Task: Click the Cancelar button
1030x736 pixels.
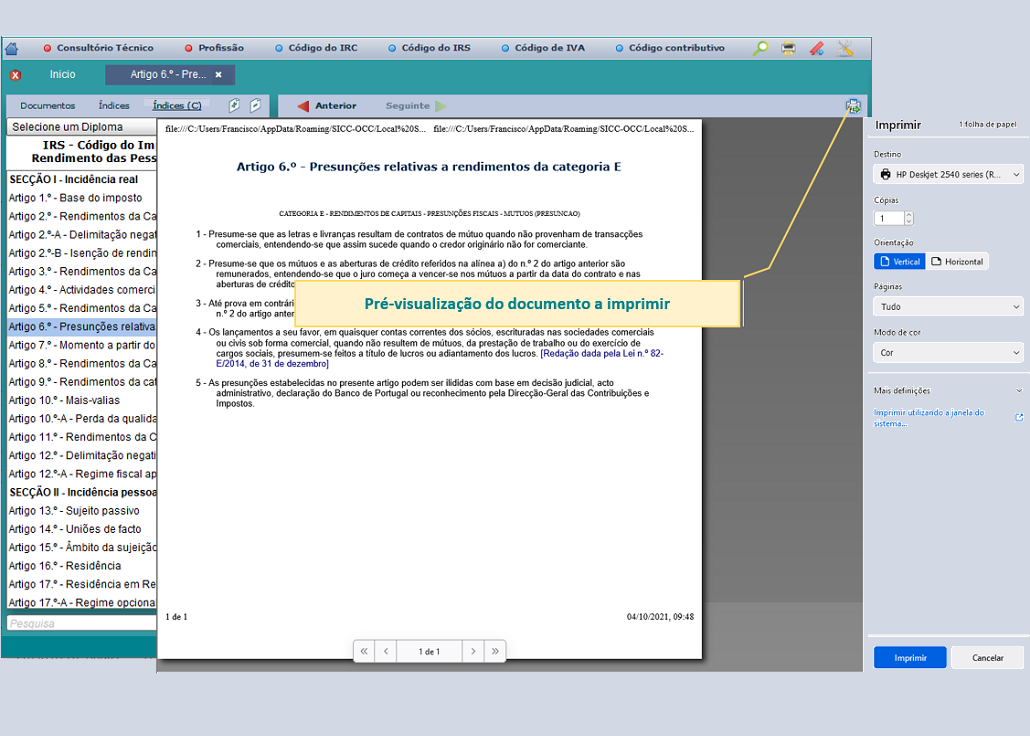Action: click(x=987, y=657)
